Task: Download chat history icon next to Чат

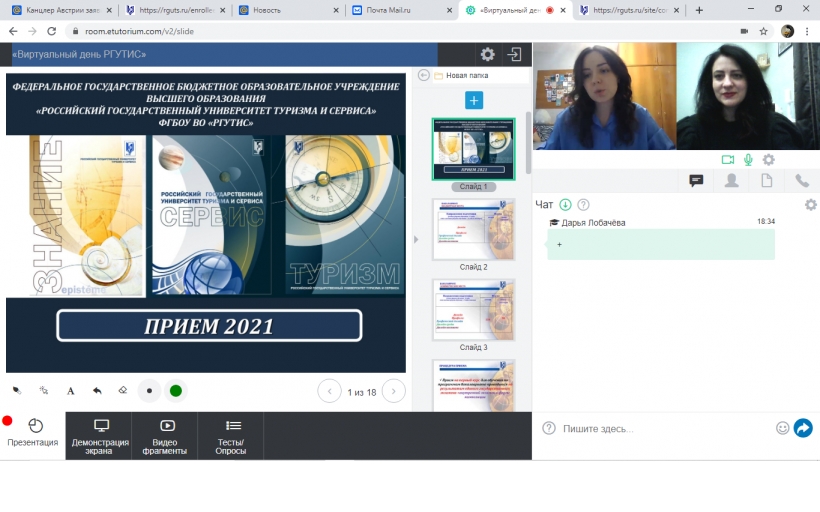Action: point(565,204)
